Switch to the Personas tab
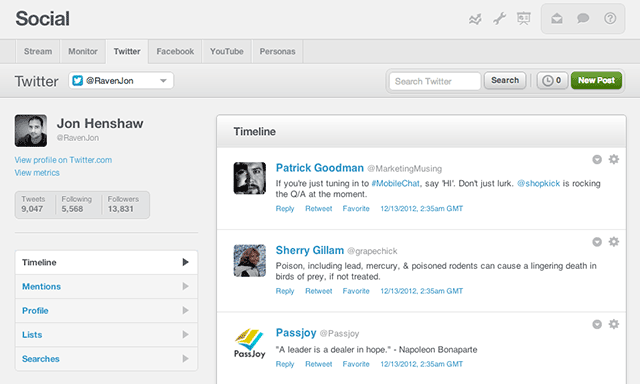This screenshot has width=640, height=384. (278, 51)
